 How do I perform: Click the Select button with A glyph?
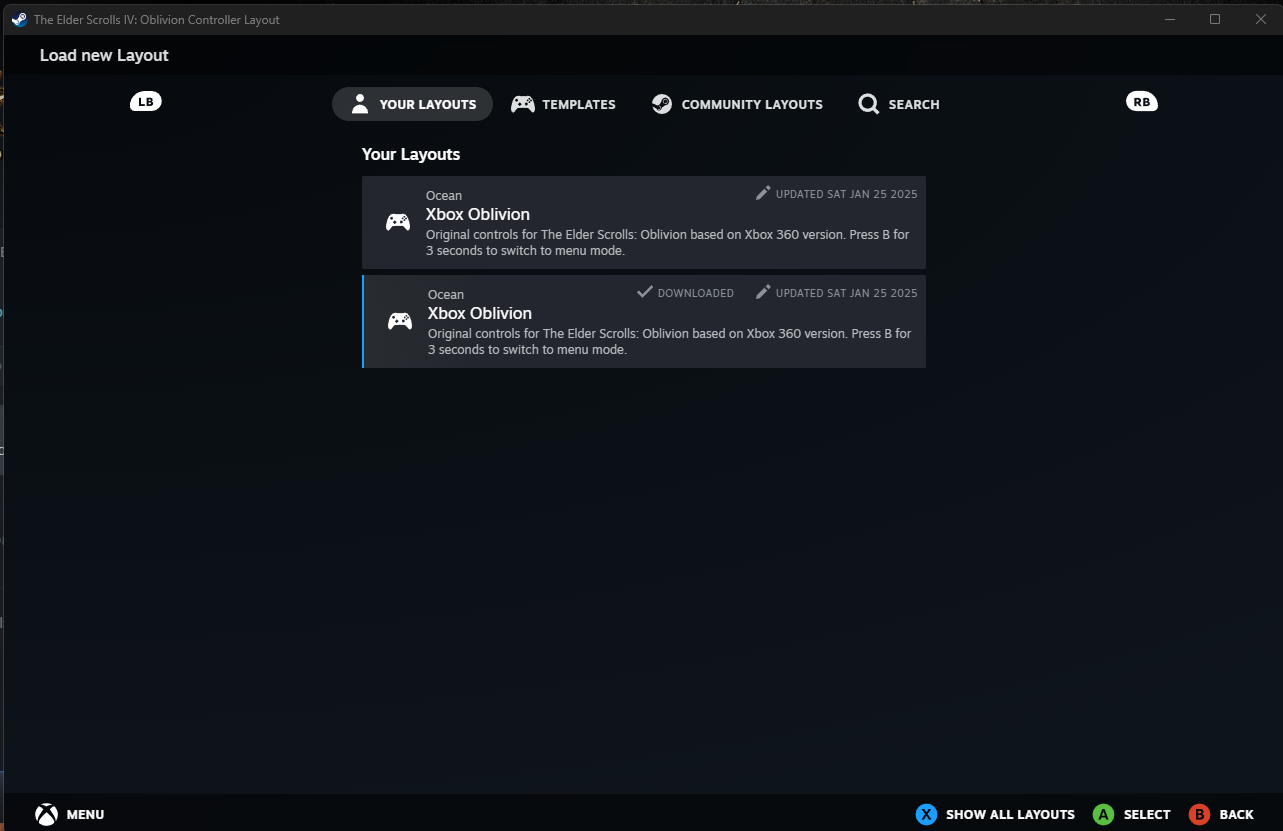1131,814
